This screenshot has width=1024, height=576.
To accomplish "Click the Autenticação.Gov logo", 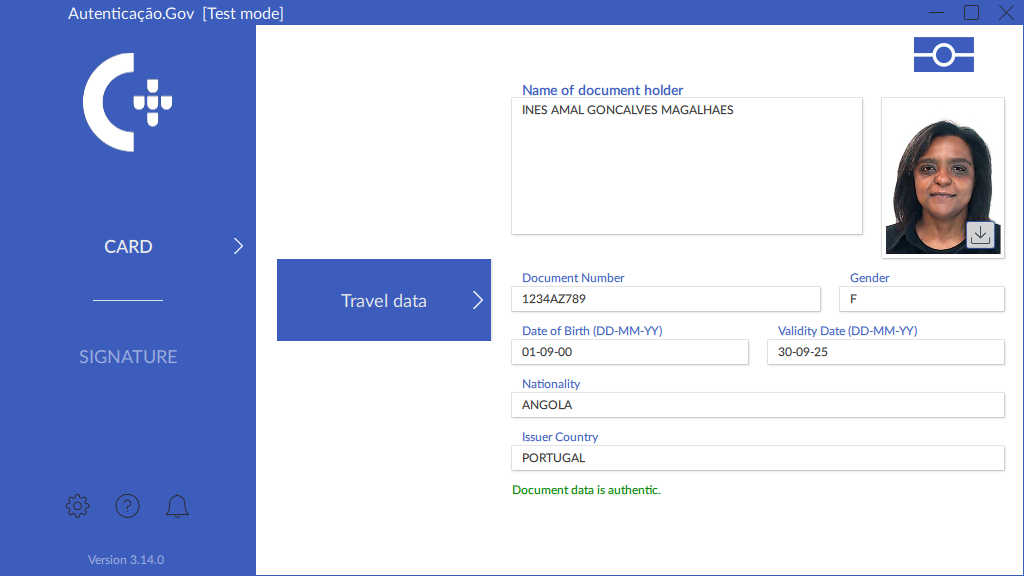I will 128,102.
